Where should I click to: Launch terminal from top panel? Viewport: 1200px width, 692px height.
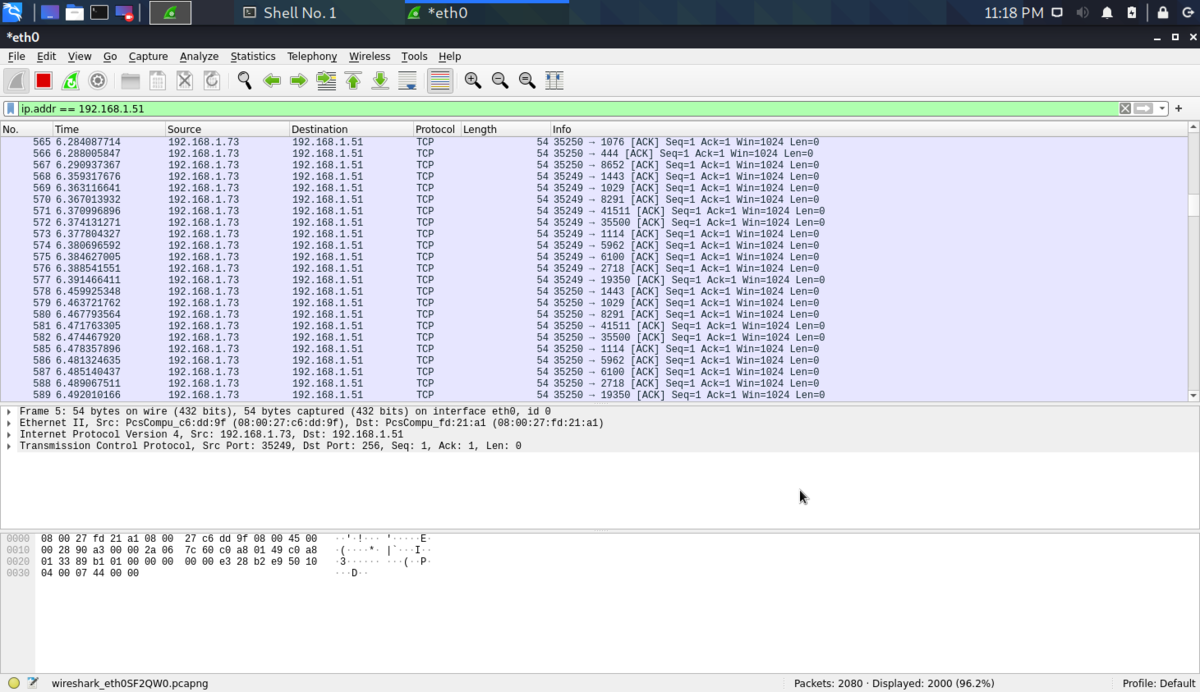click(x=99, y=13)
